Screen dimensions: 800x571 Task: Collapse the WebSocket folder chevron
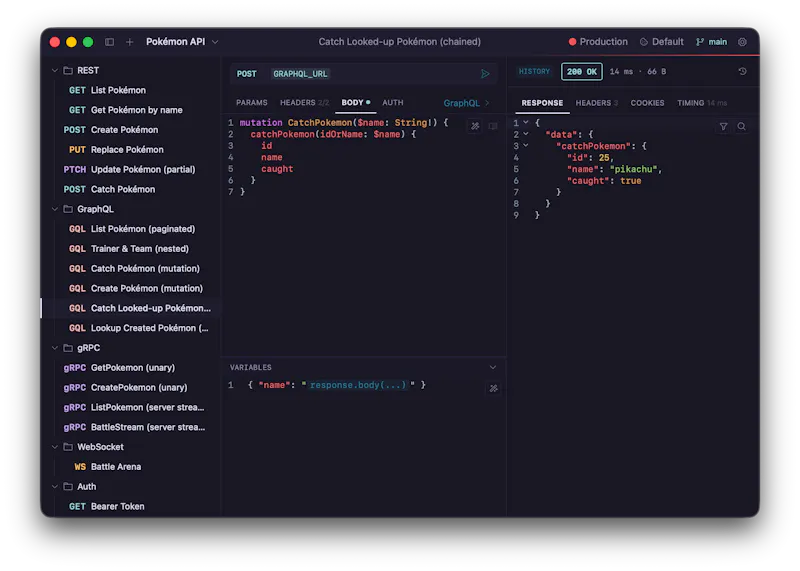tap(55, 447)
